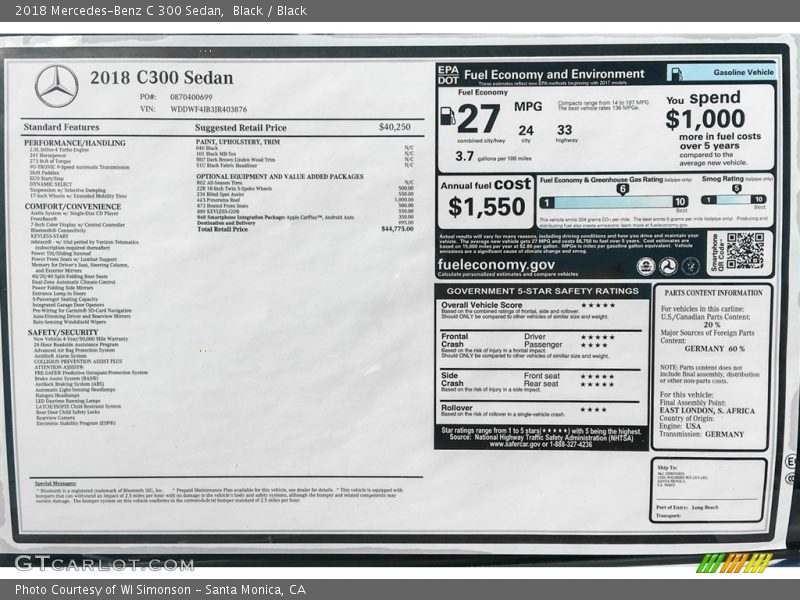Click the GERMANY 60 % entry
Viewport: 800px width, 600px height.
click(x=714, y=349)
